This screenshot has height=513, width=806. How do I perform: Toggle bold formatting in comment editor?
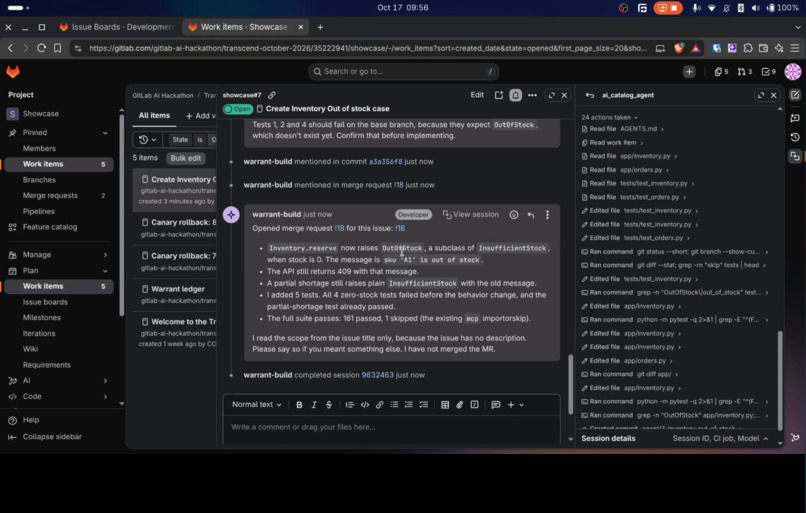299,405
